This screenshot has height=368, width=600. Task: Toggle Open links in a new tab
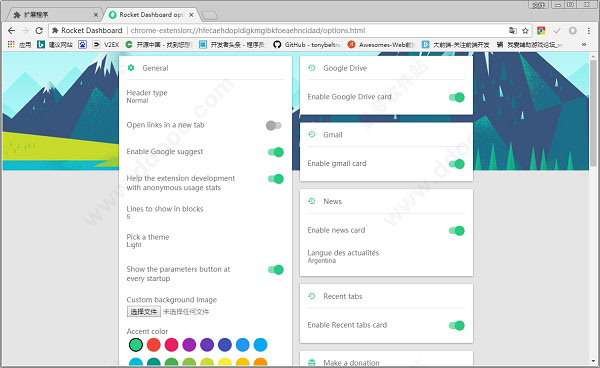[x=274, y=125]
